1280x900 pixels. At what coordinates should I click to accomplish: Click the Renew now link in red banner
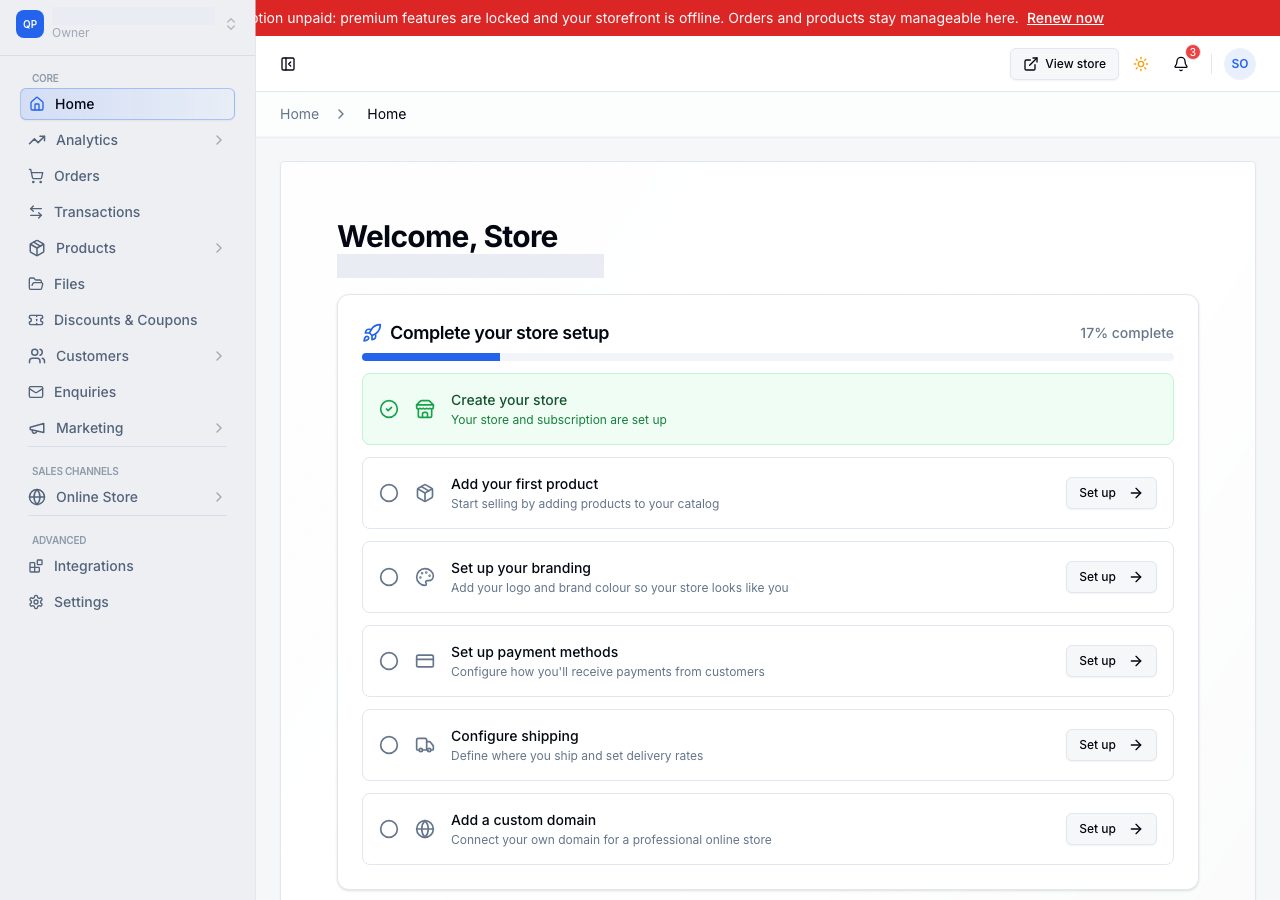[x=1065, y=18]
